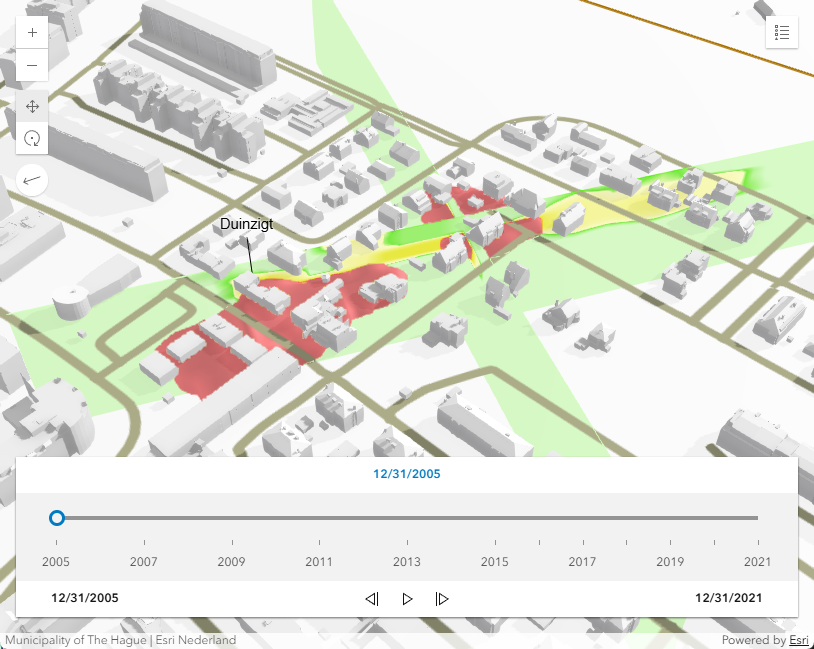Reset the compass orientation

(32, 179)
